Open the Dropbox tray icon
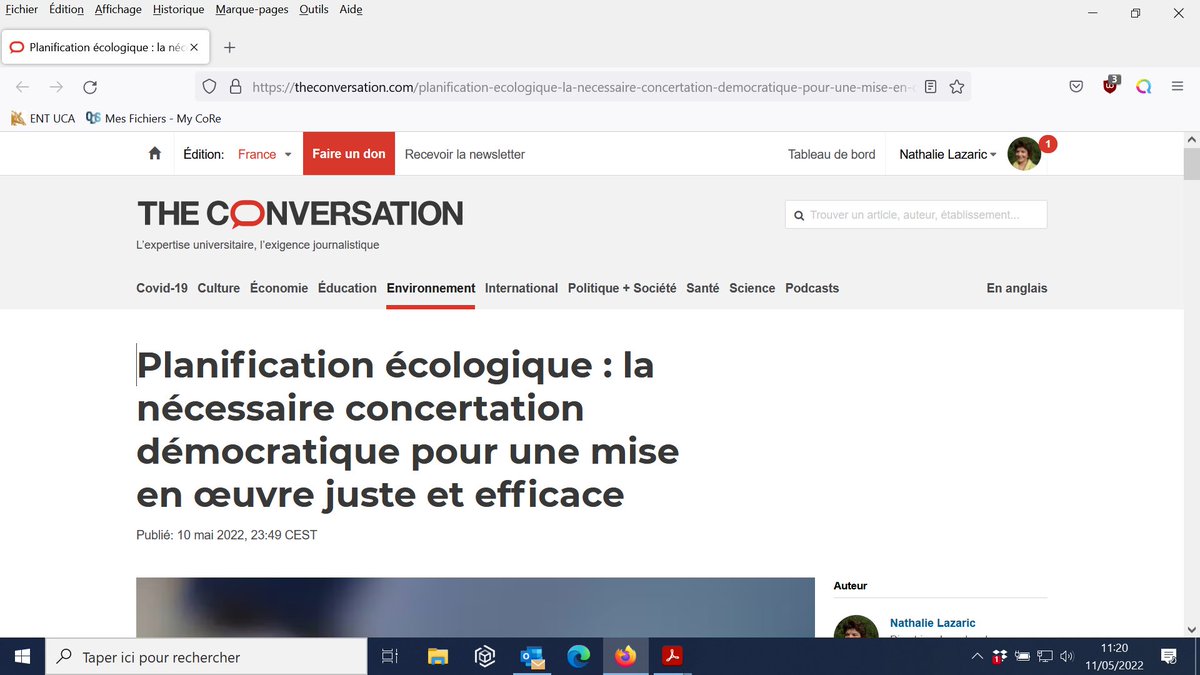The height and width of the screenshot is (675, 1200). click(999, 657)
